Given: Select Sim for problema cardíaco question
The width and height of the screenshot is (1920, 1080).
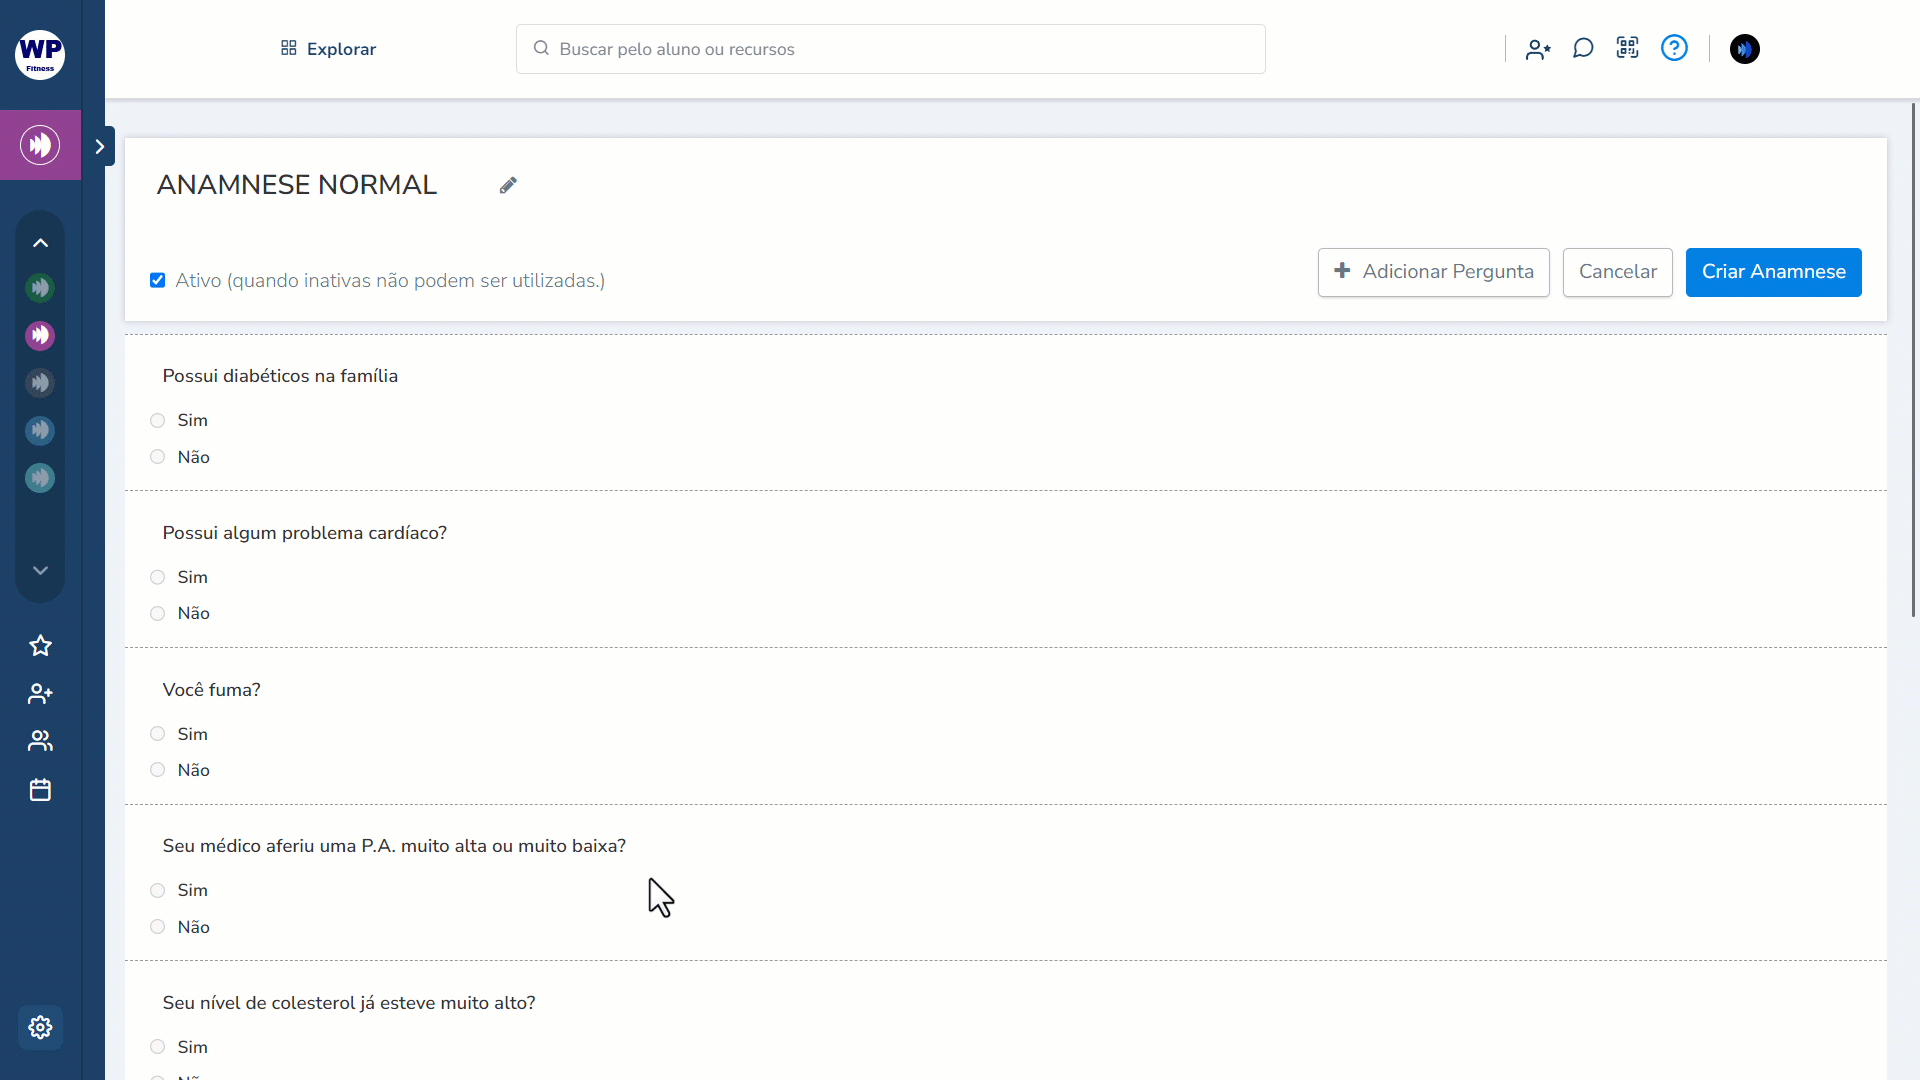Looking at the screenshot, I should pyautogui.click(x=158, y=577).
